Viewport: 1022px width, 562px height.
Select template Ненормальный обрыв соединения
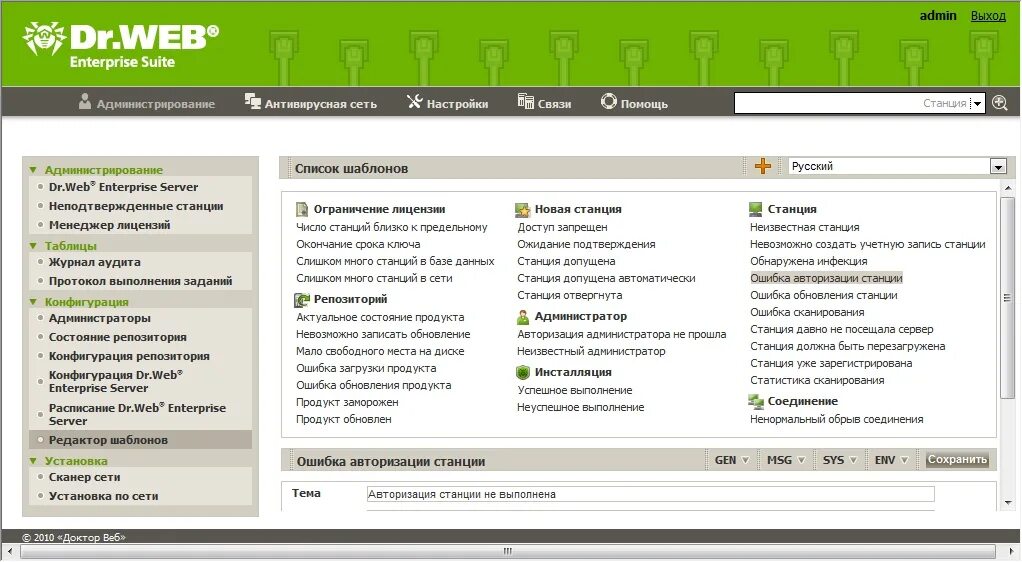pos(836,419)
